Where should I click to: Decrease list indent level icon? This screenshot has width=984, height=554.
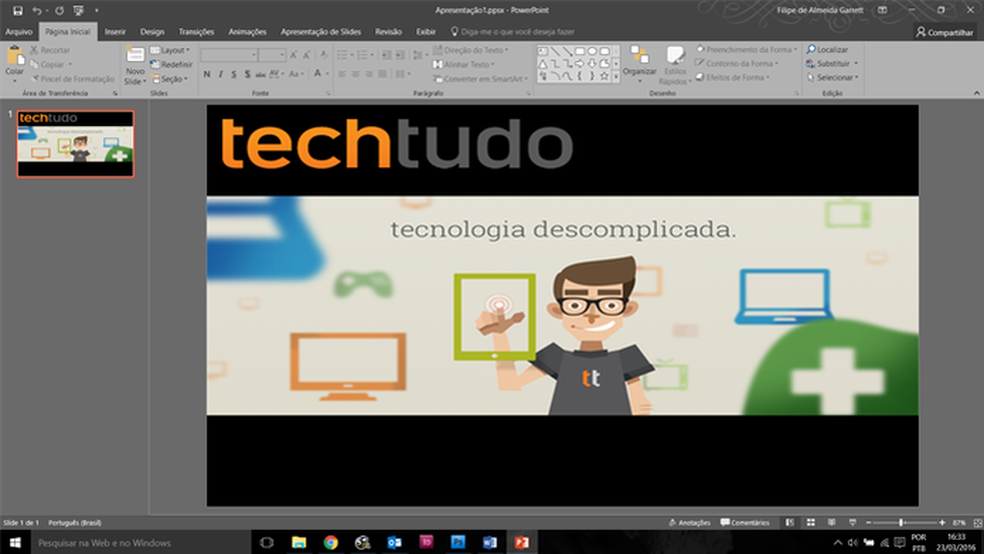pos(387,55)
